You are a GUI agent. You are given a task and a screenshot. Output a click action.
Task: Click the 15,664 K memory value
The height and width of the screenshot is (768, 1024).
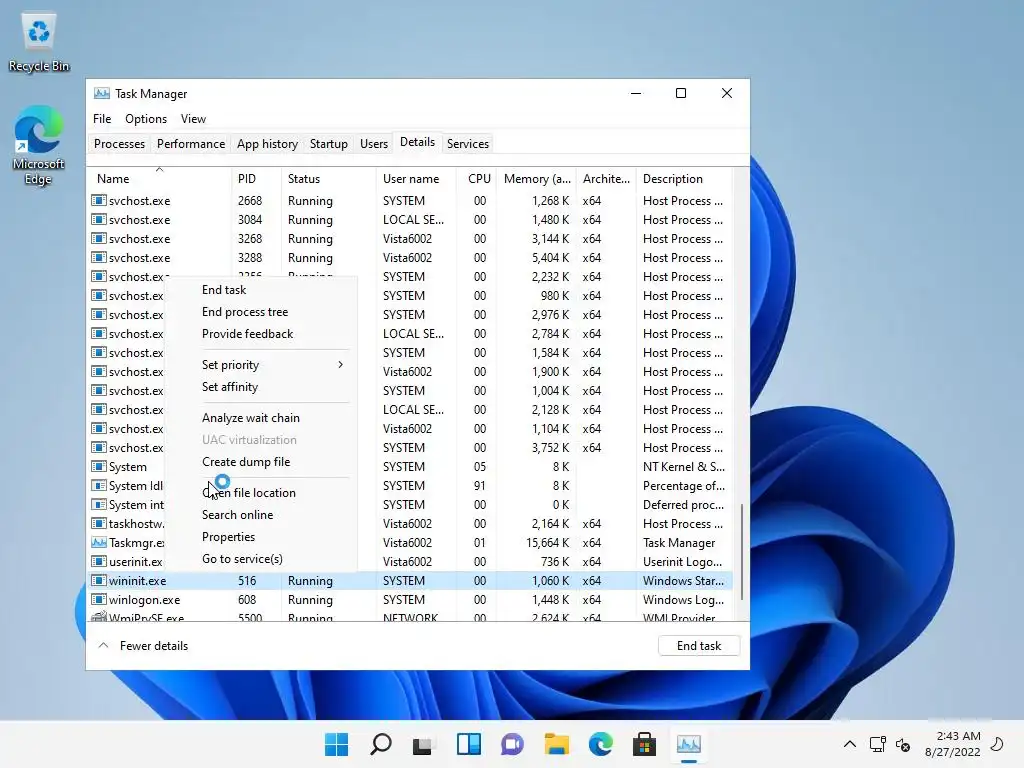point(547,543)
